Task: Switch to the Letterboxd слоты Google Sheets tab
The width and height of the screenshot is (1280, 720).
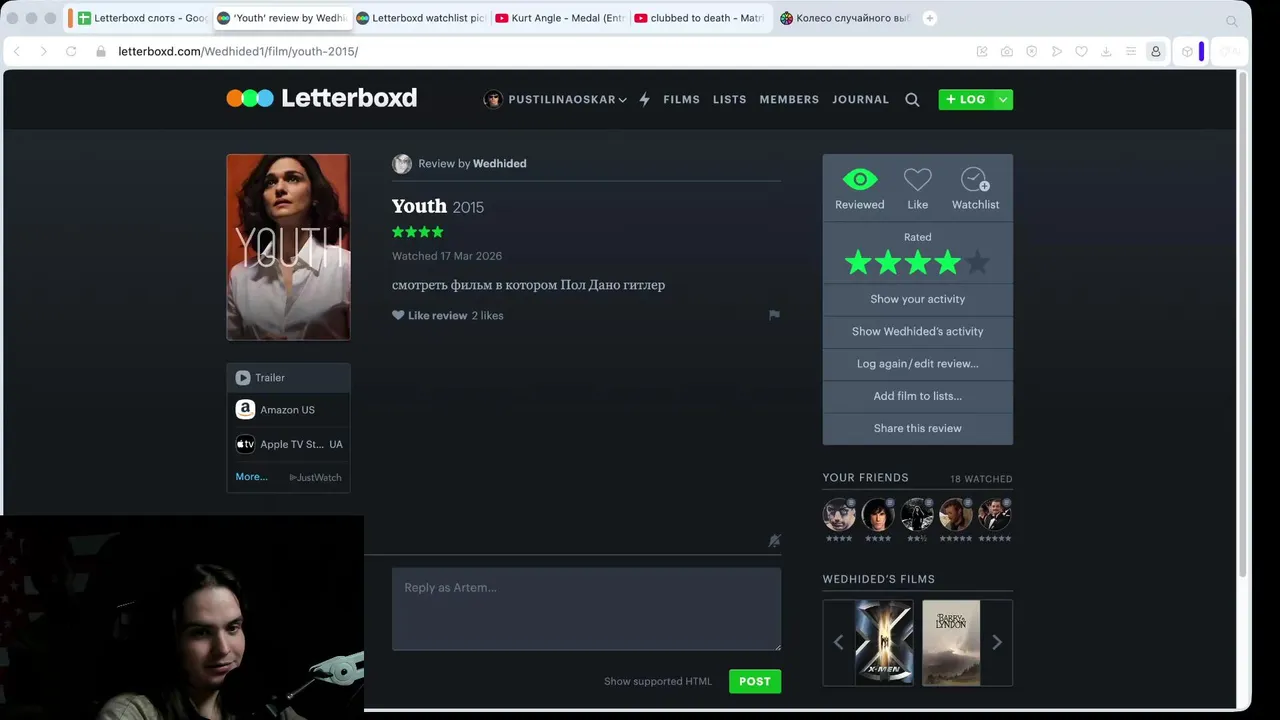Action: tap(143, 18)
